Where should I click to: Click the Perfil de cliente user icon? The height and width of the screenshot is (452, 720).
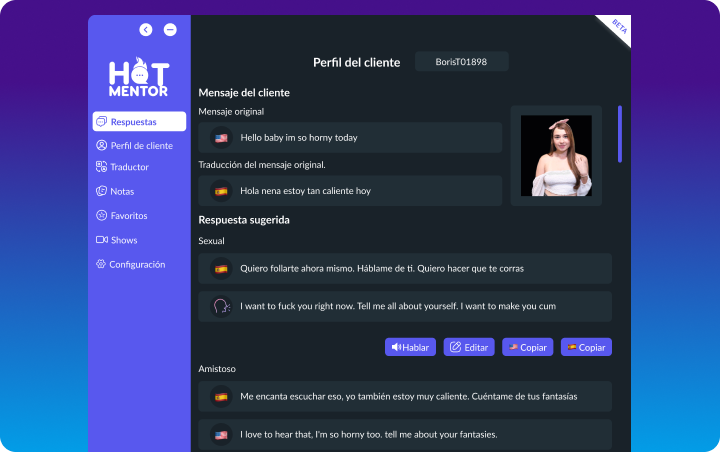tap(101, 145)
